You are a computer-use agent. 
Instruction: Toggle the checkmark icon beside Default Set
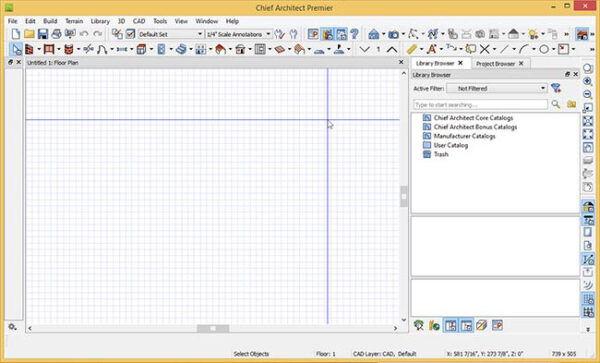click(130, 34)
